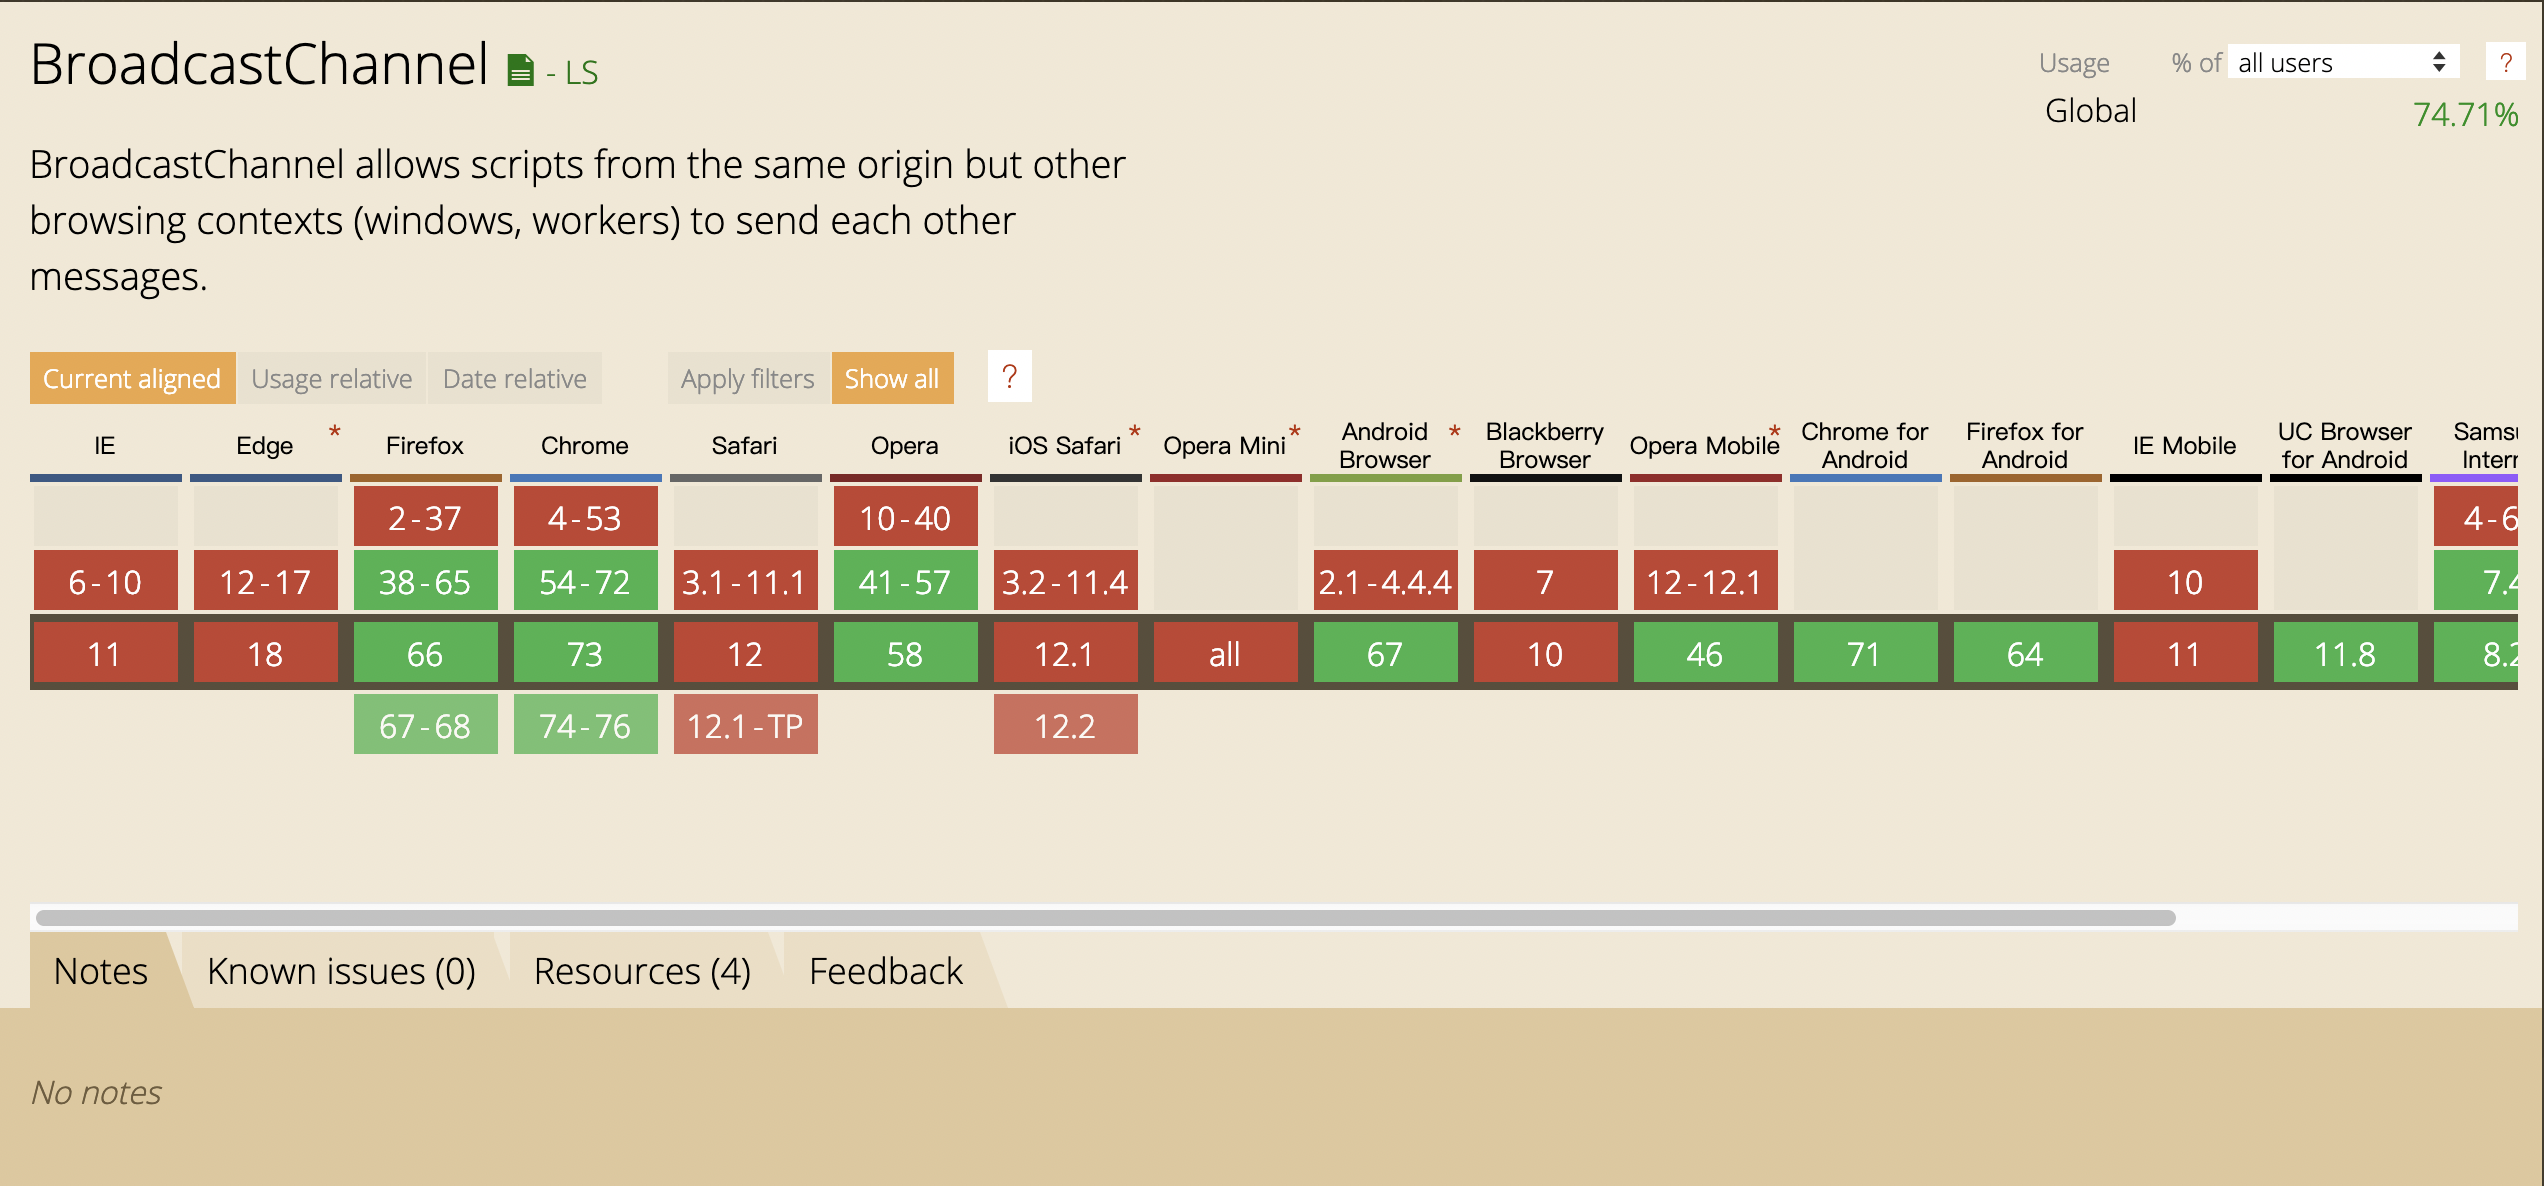Click the IE column header
Viewport: 2544px width, 1186px height.
coord(105,445)
